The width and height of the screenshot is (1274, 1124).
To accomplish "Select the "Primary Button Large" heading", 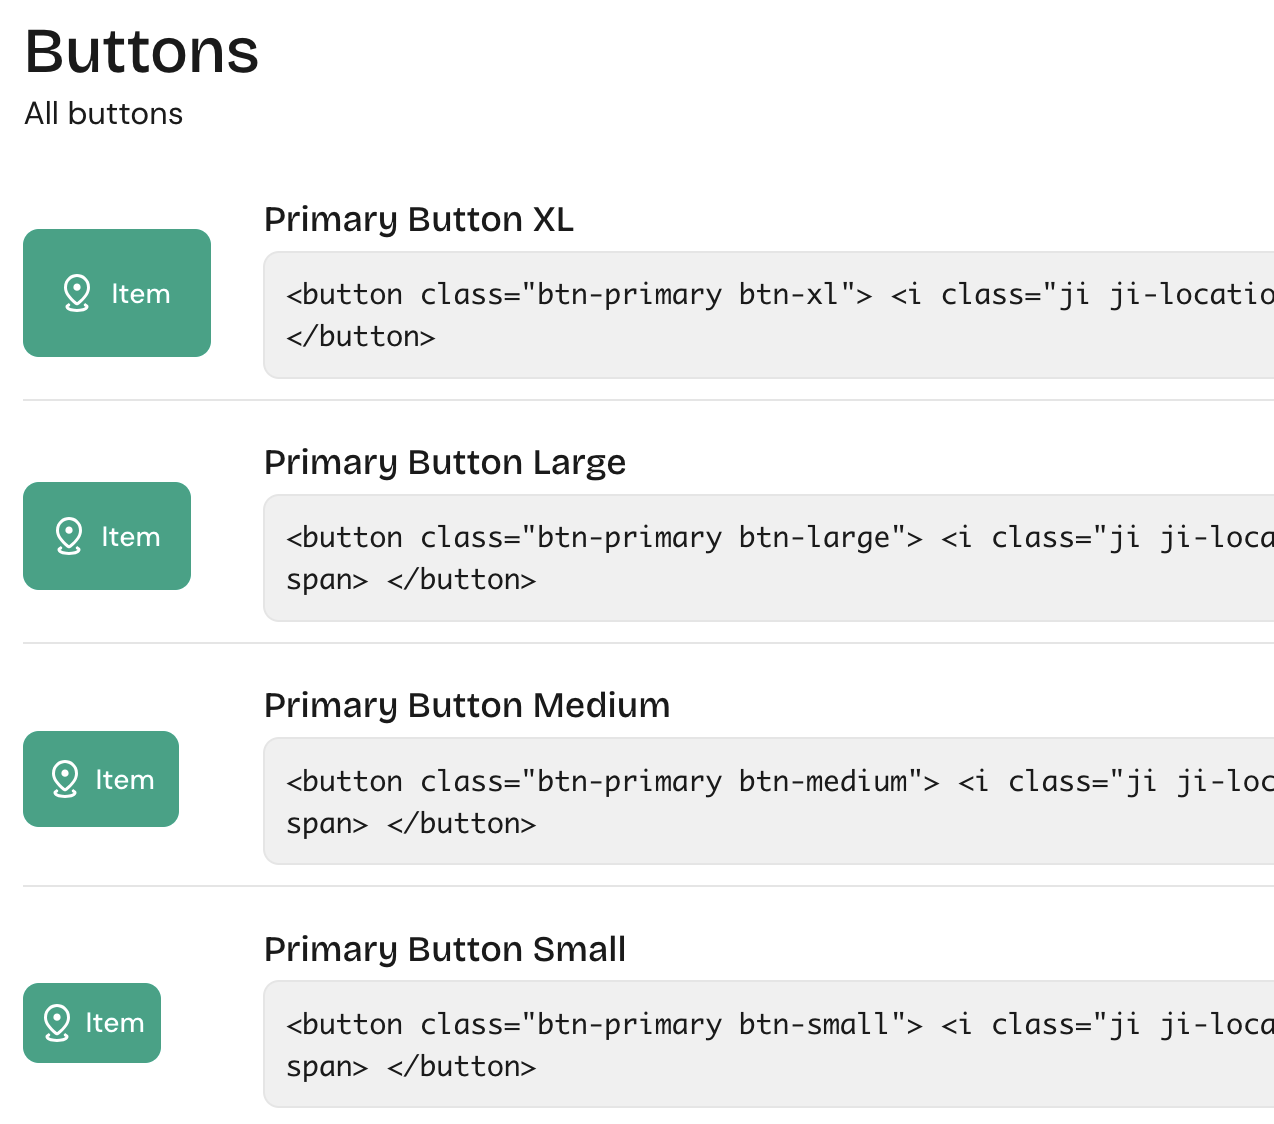I will pos(444,462).
